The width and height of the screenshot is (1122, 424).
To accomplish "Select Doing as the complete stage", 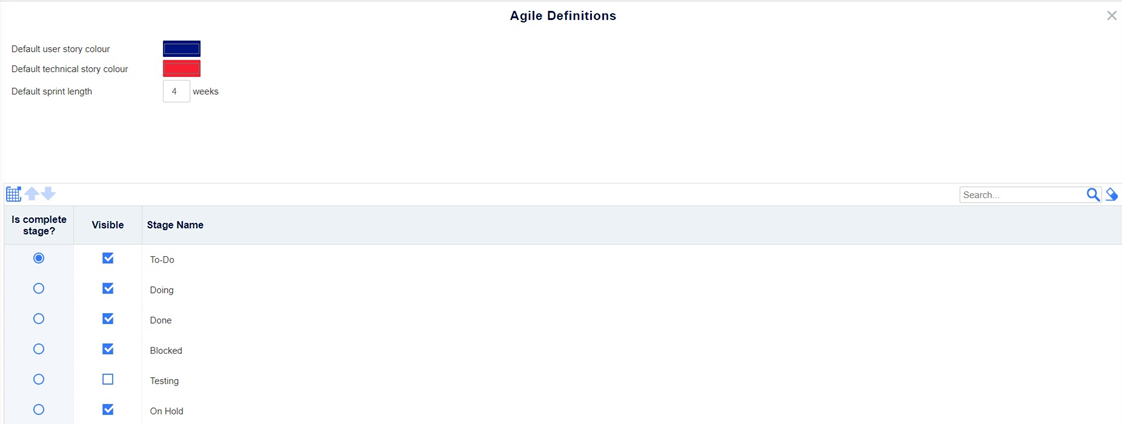I will click(x=39, y=288).
